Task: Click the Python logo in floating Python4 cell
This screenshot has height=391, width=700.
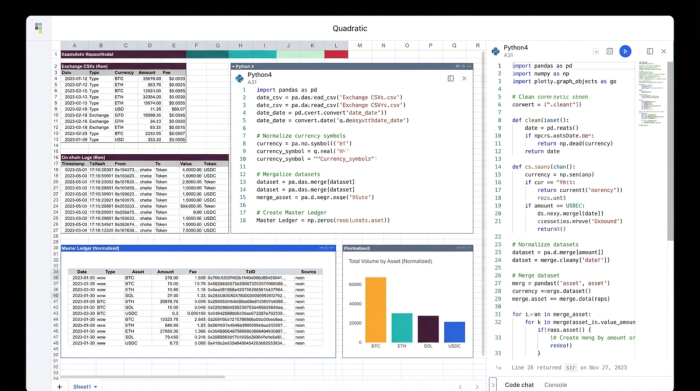Action: (x=239, y=78)
